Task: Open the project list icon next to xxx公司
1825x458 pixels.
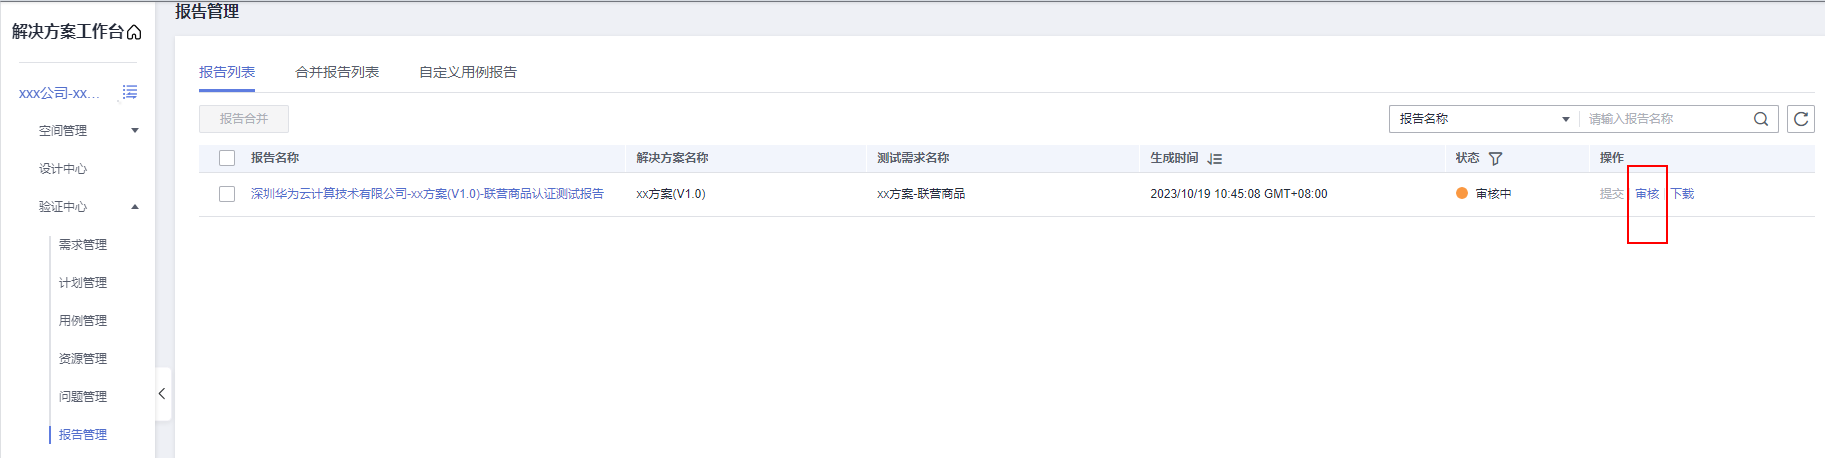Action: tap(130, 92)
